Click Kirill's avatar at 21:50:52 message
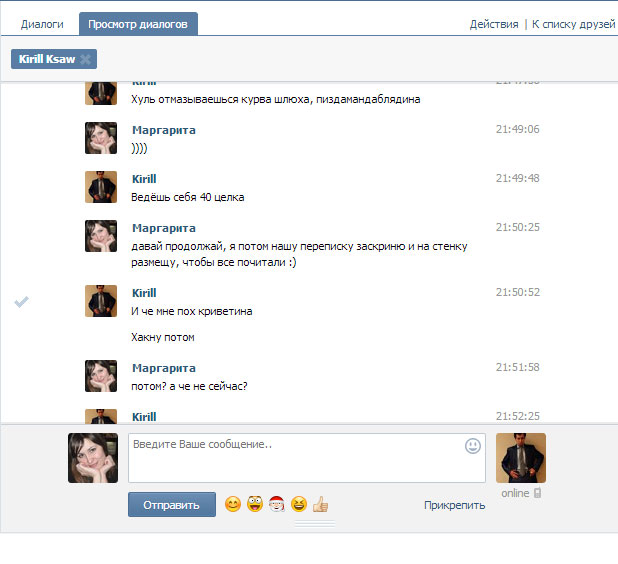 pyautogui.click(x=101, y=301)
